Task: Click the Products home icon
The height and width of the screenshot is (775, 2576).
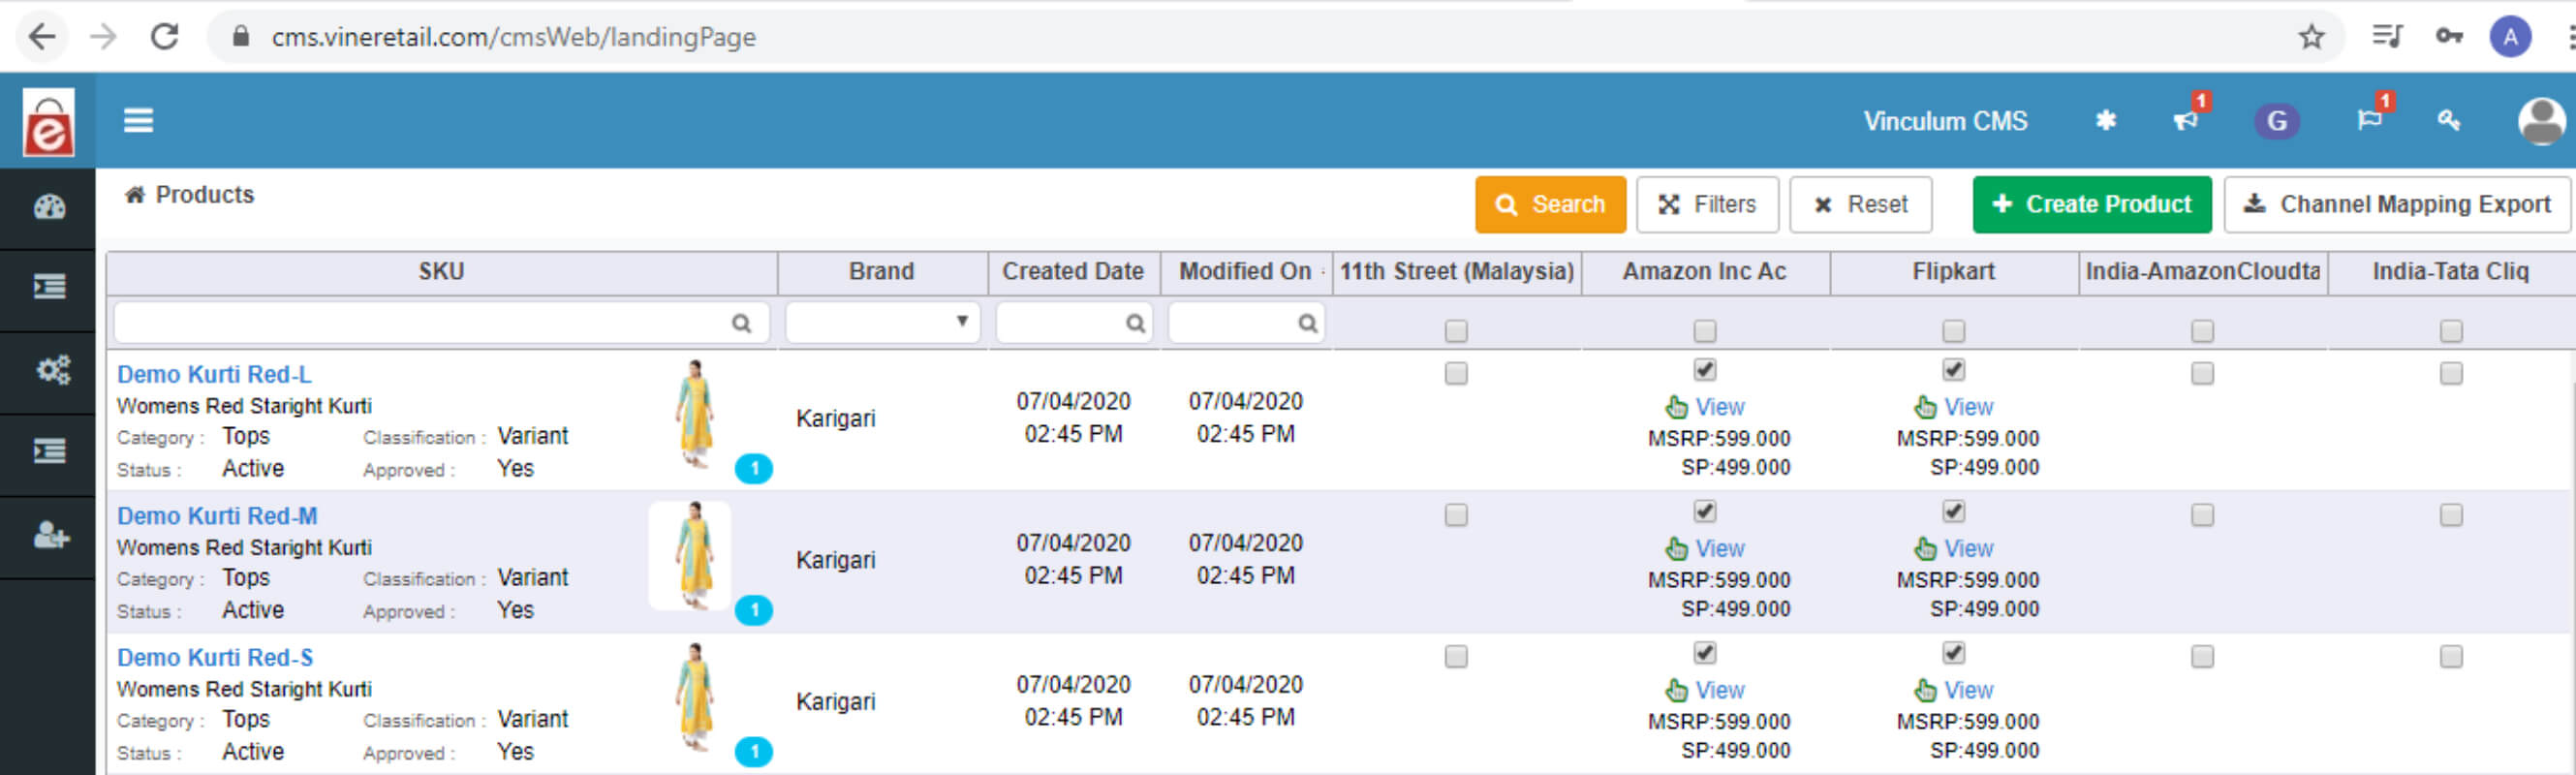Action: (135, 194)
